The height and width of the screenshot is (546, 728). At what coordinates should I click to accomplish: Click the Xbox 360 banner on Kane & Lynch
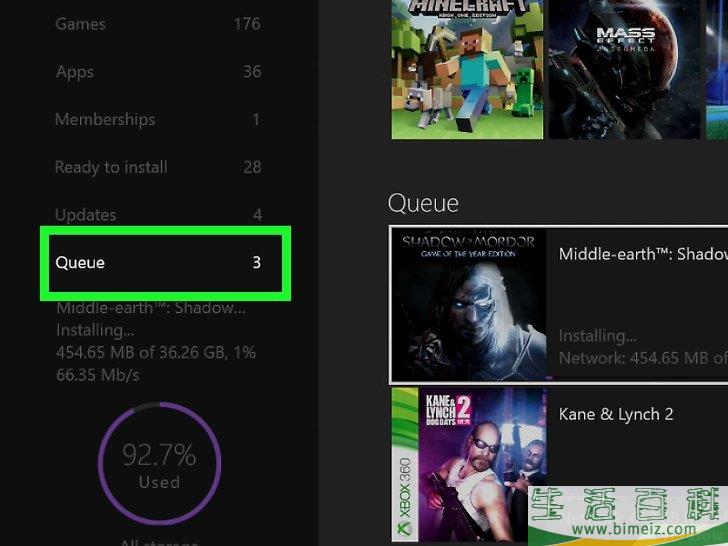405,464
